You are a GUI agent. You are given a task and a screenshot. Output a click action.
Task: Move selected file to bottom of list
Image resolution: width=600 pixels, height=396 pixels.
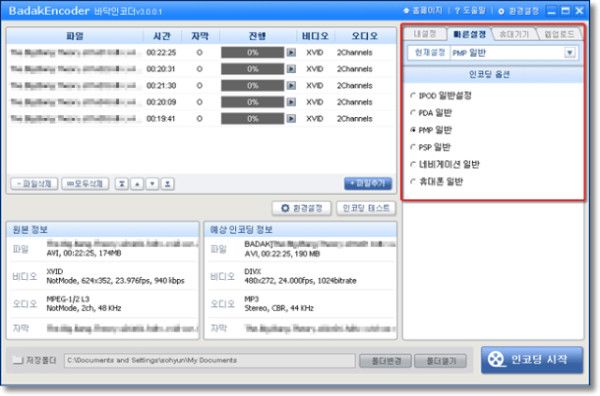click(x=168, y=184)
